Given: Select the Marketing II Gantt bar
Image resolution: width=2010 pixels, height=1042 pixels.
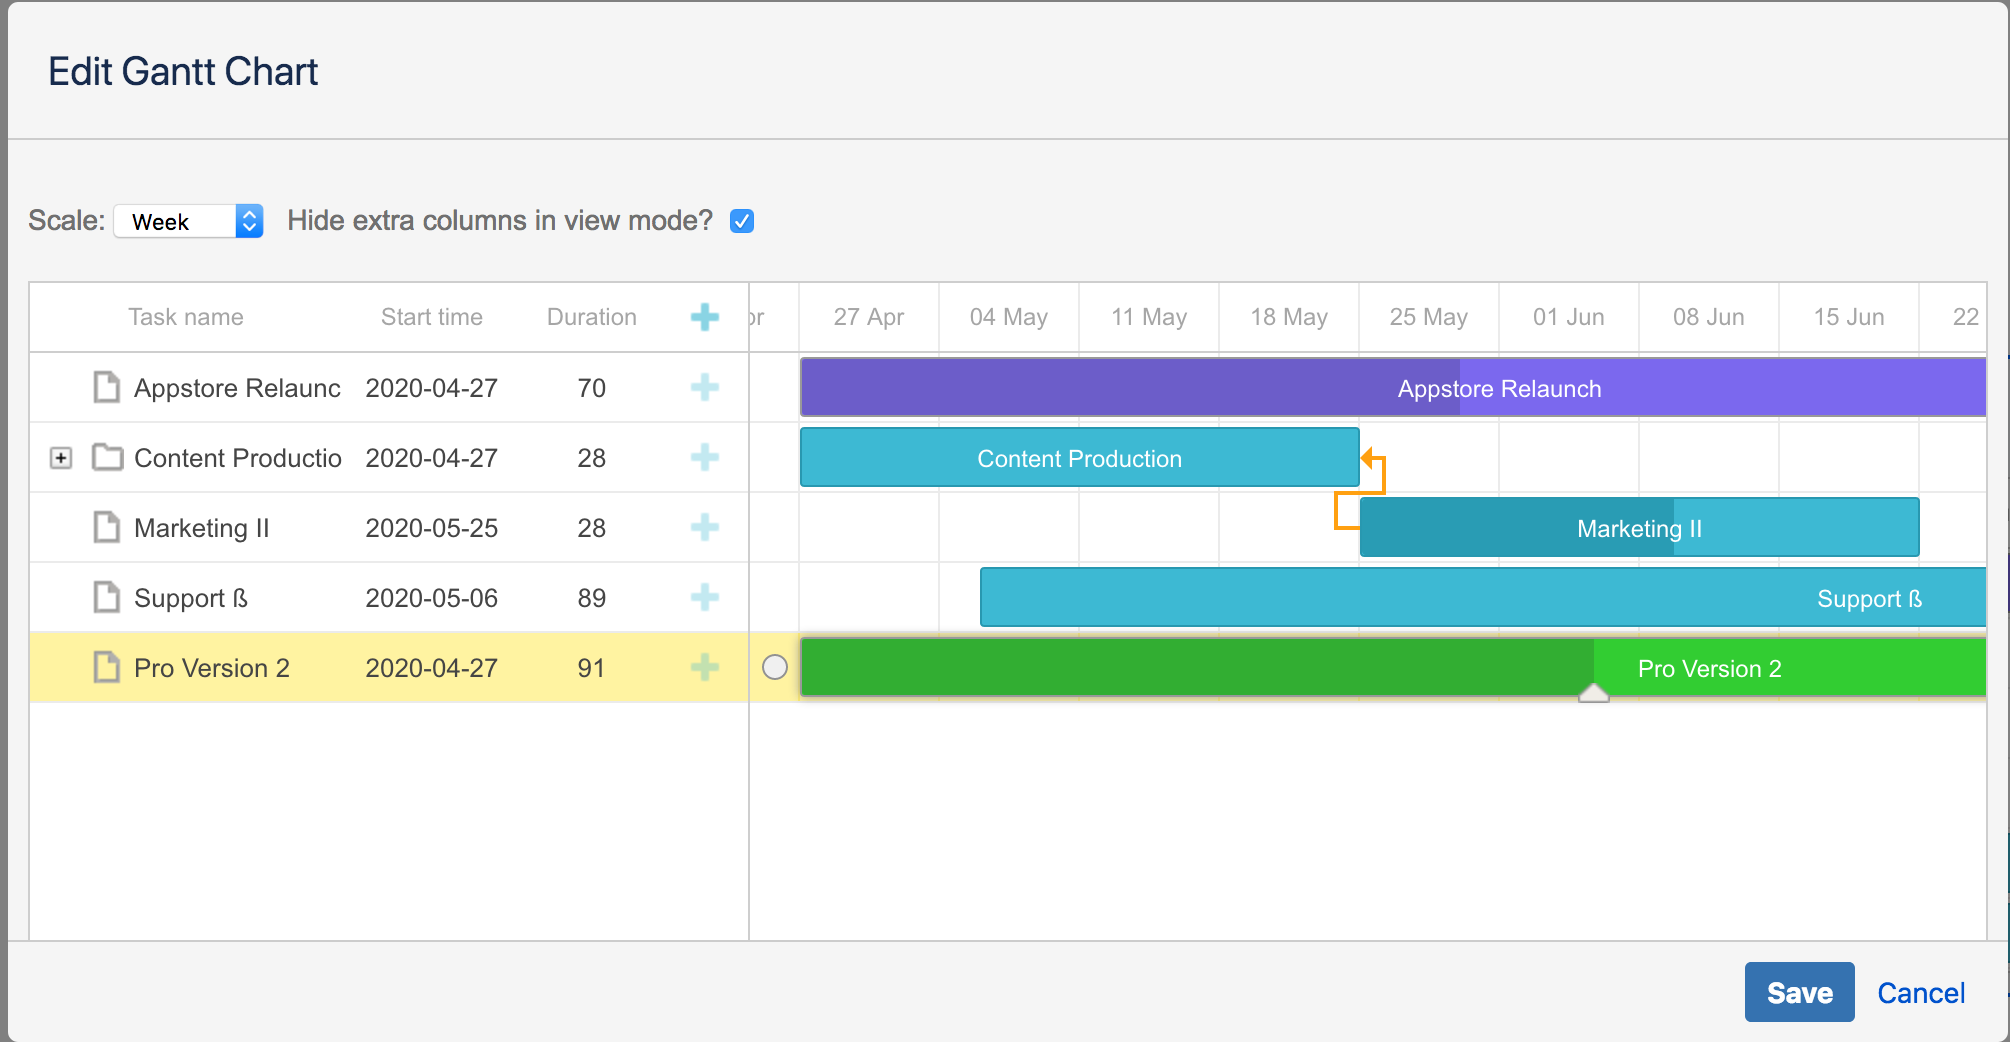Looking at the screenshot, I should click(x=1640, y=527).
